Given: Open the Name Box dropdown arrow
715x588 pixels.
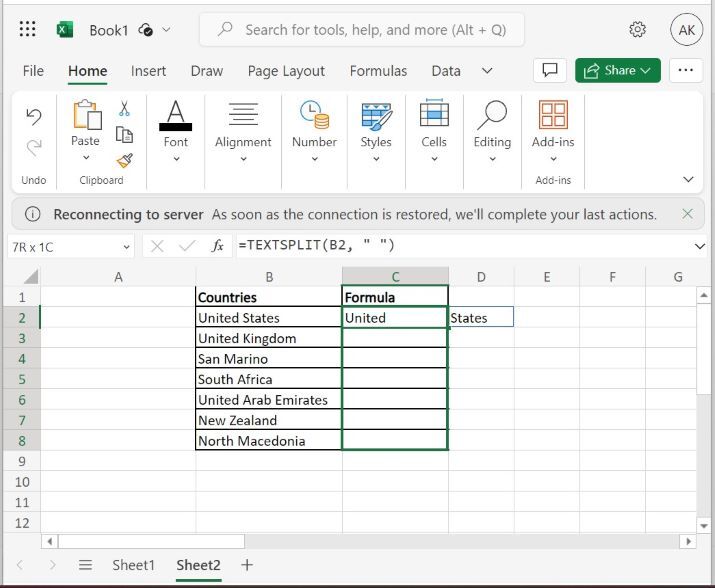Looking at the screenshot, I should tap(126, 247).
